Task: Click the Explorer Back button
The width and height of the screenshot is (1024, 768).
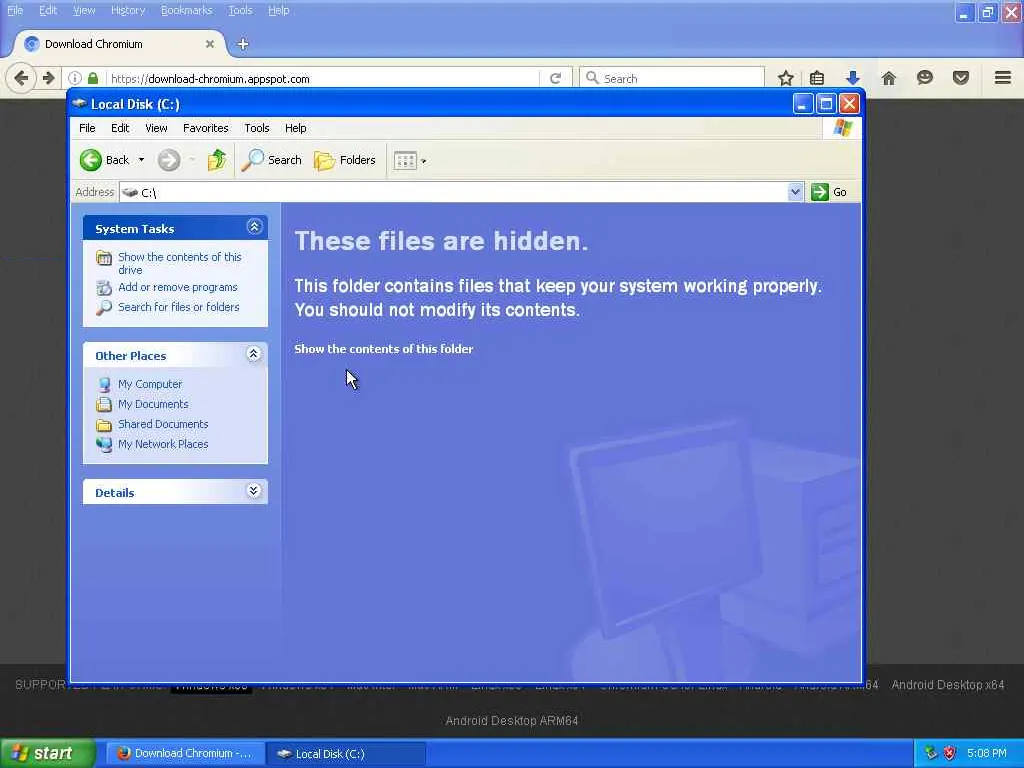Action: click(104, 160)
